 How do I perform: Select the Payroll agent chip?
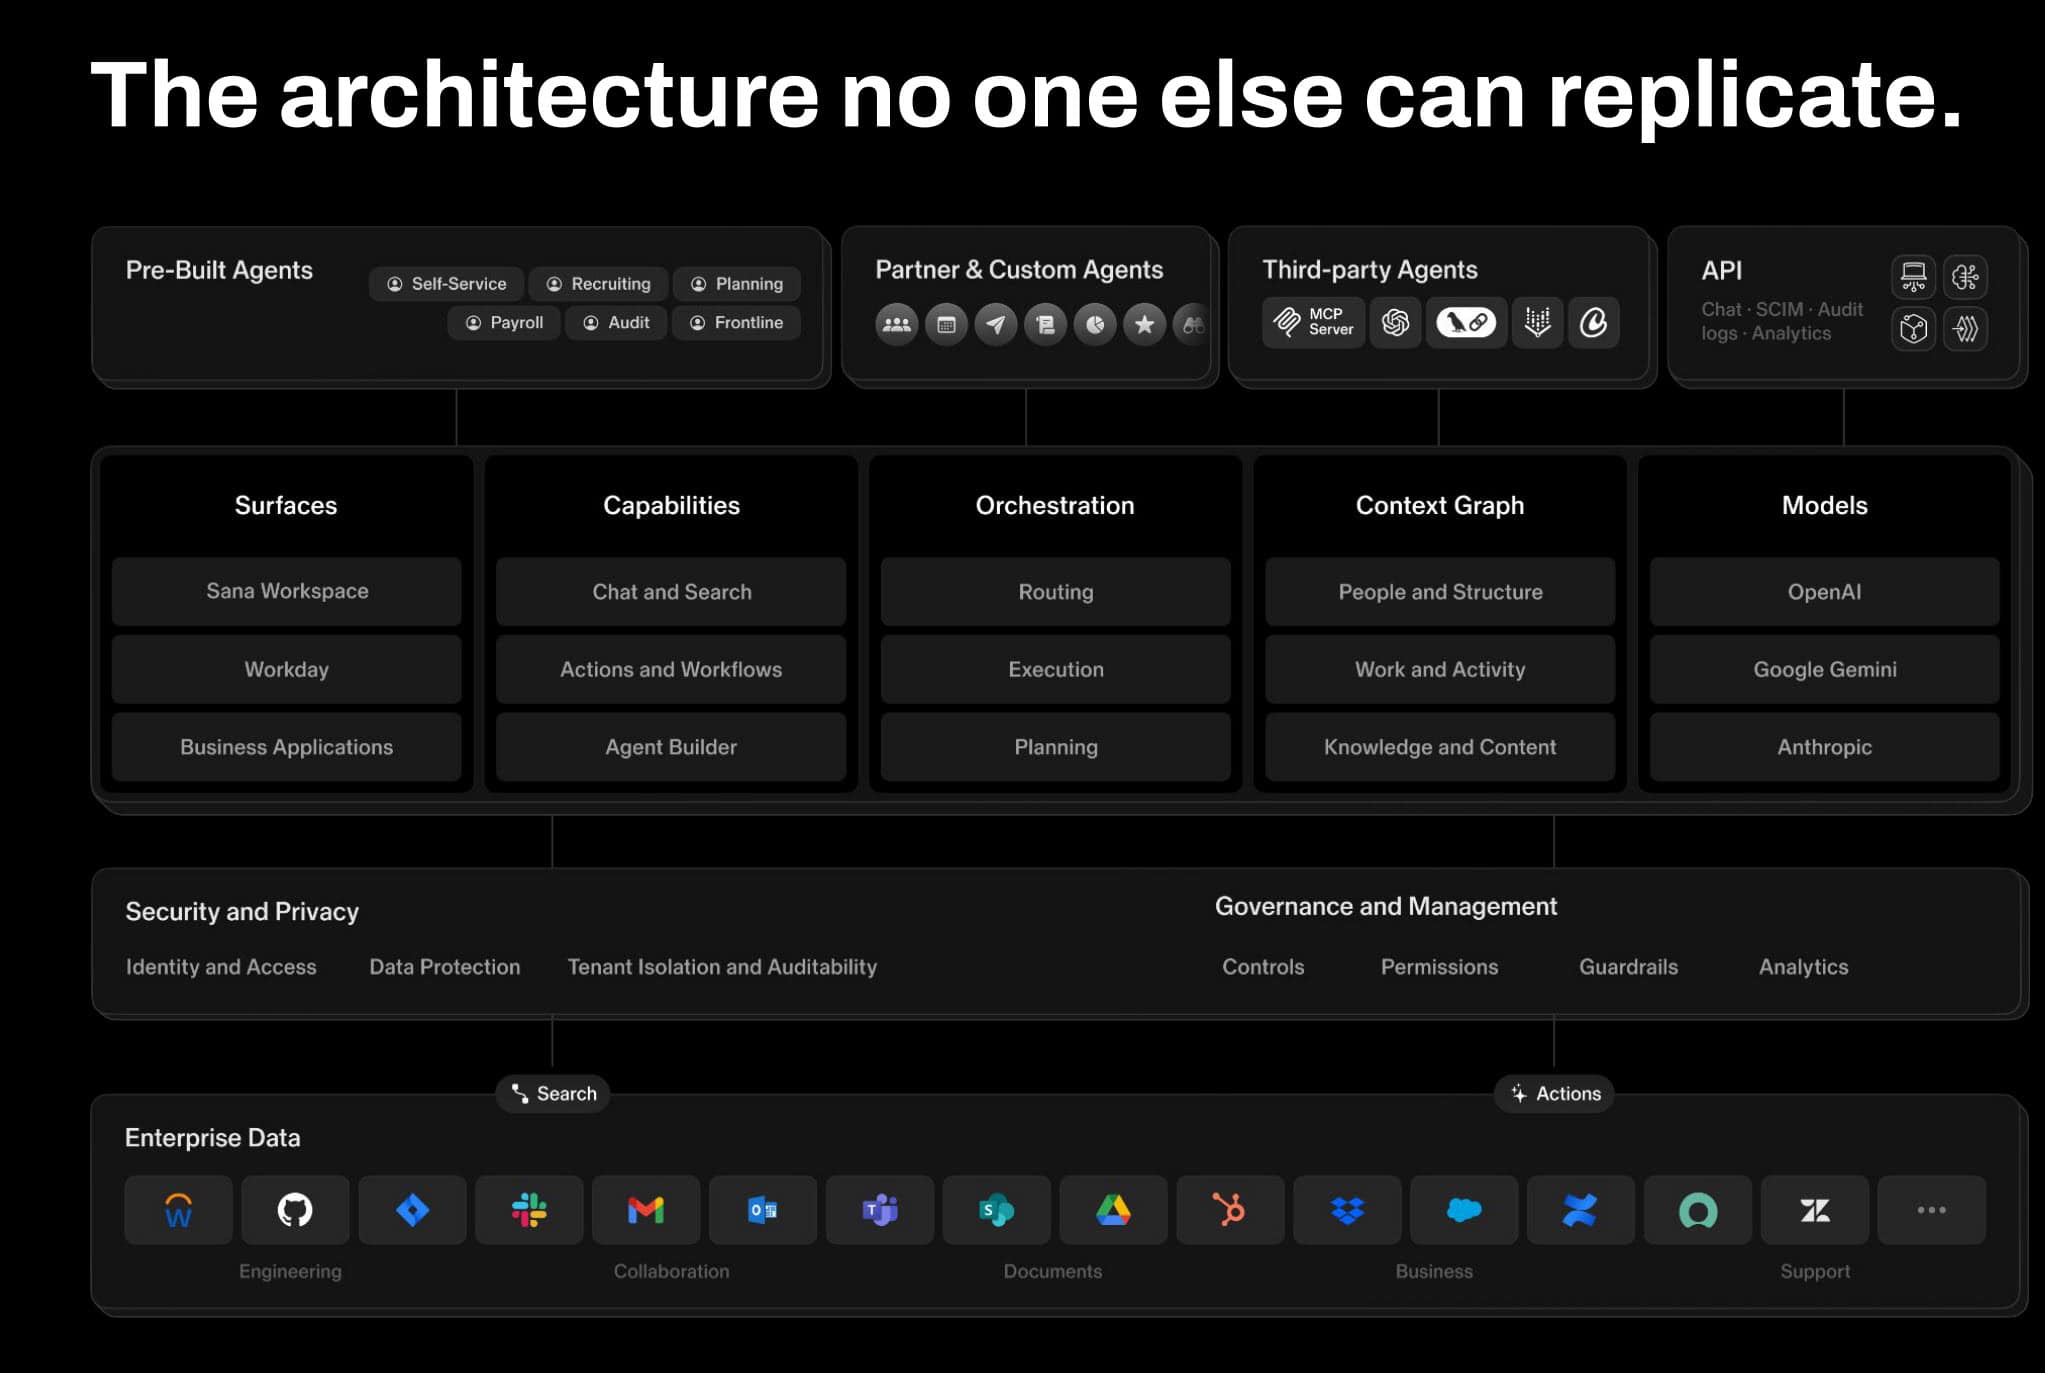[504, 323]
